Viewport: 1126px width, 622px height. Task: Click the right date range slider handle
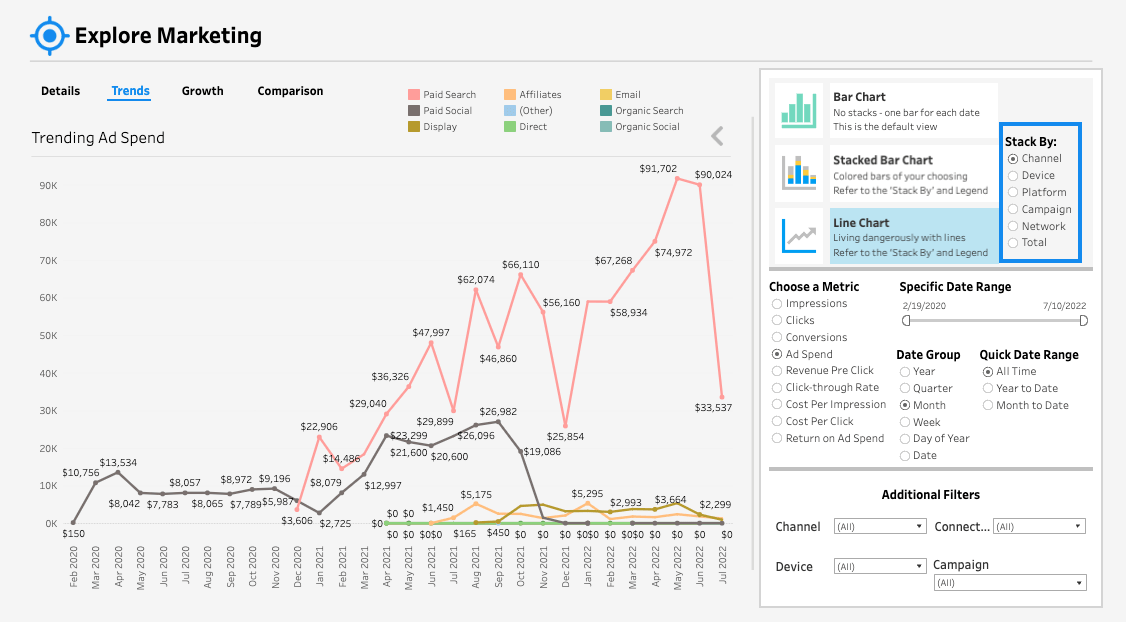pyautogui.click(x=1081, y=321)
